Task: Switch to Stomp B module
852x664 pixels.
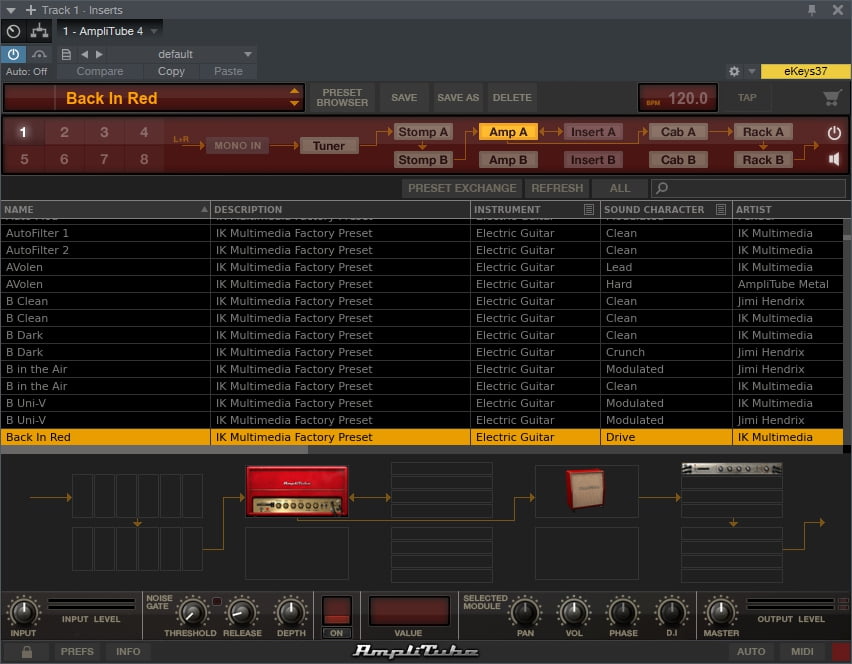Action: [x=423, y=160]
